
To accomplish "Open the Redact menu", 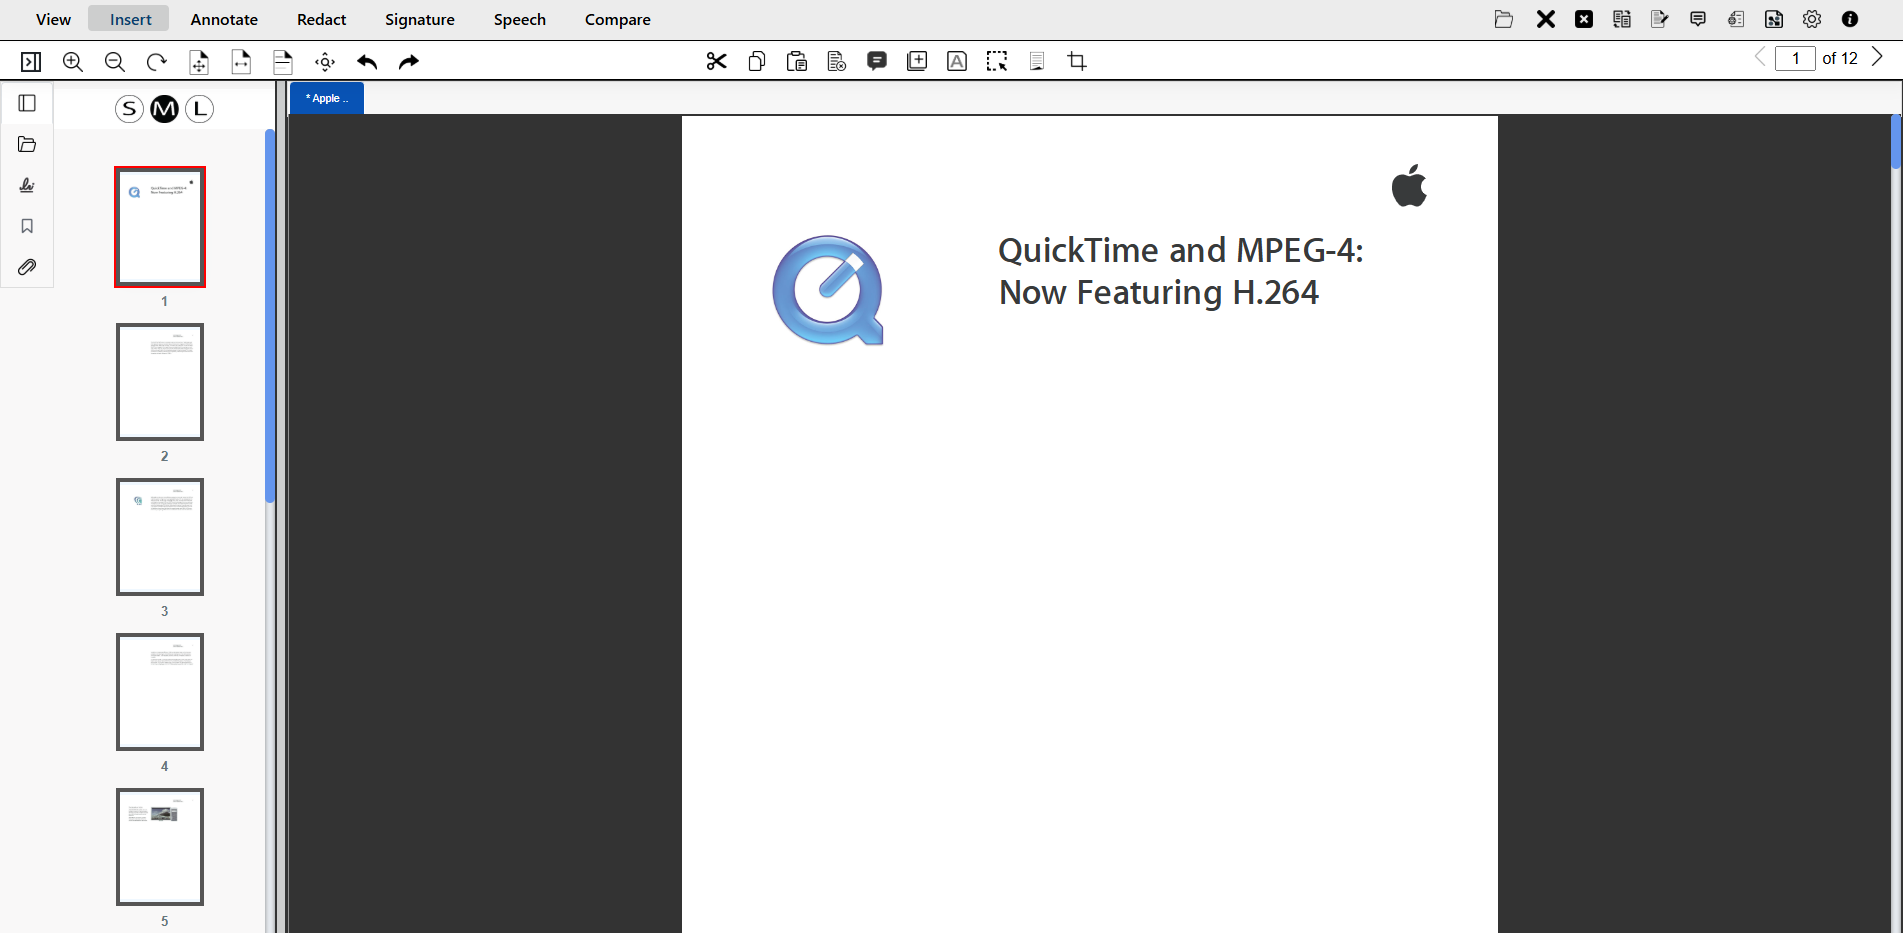I will [321, 19].
